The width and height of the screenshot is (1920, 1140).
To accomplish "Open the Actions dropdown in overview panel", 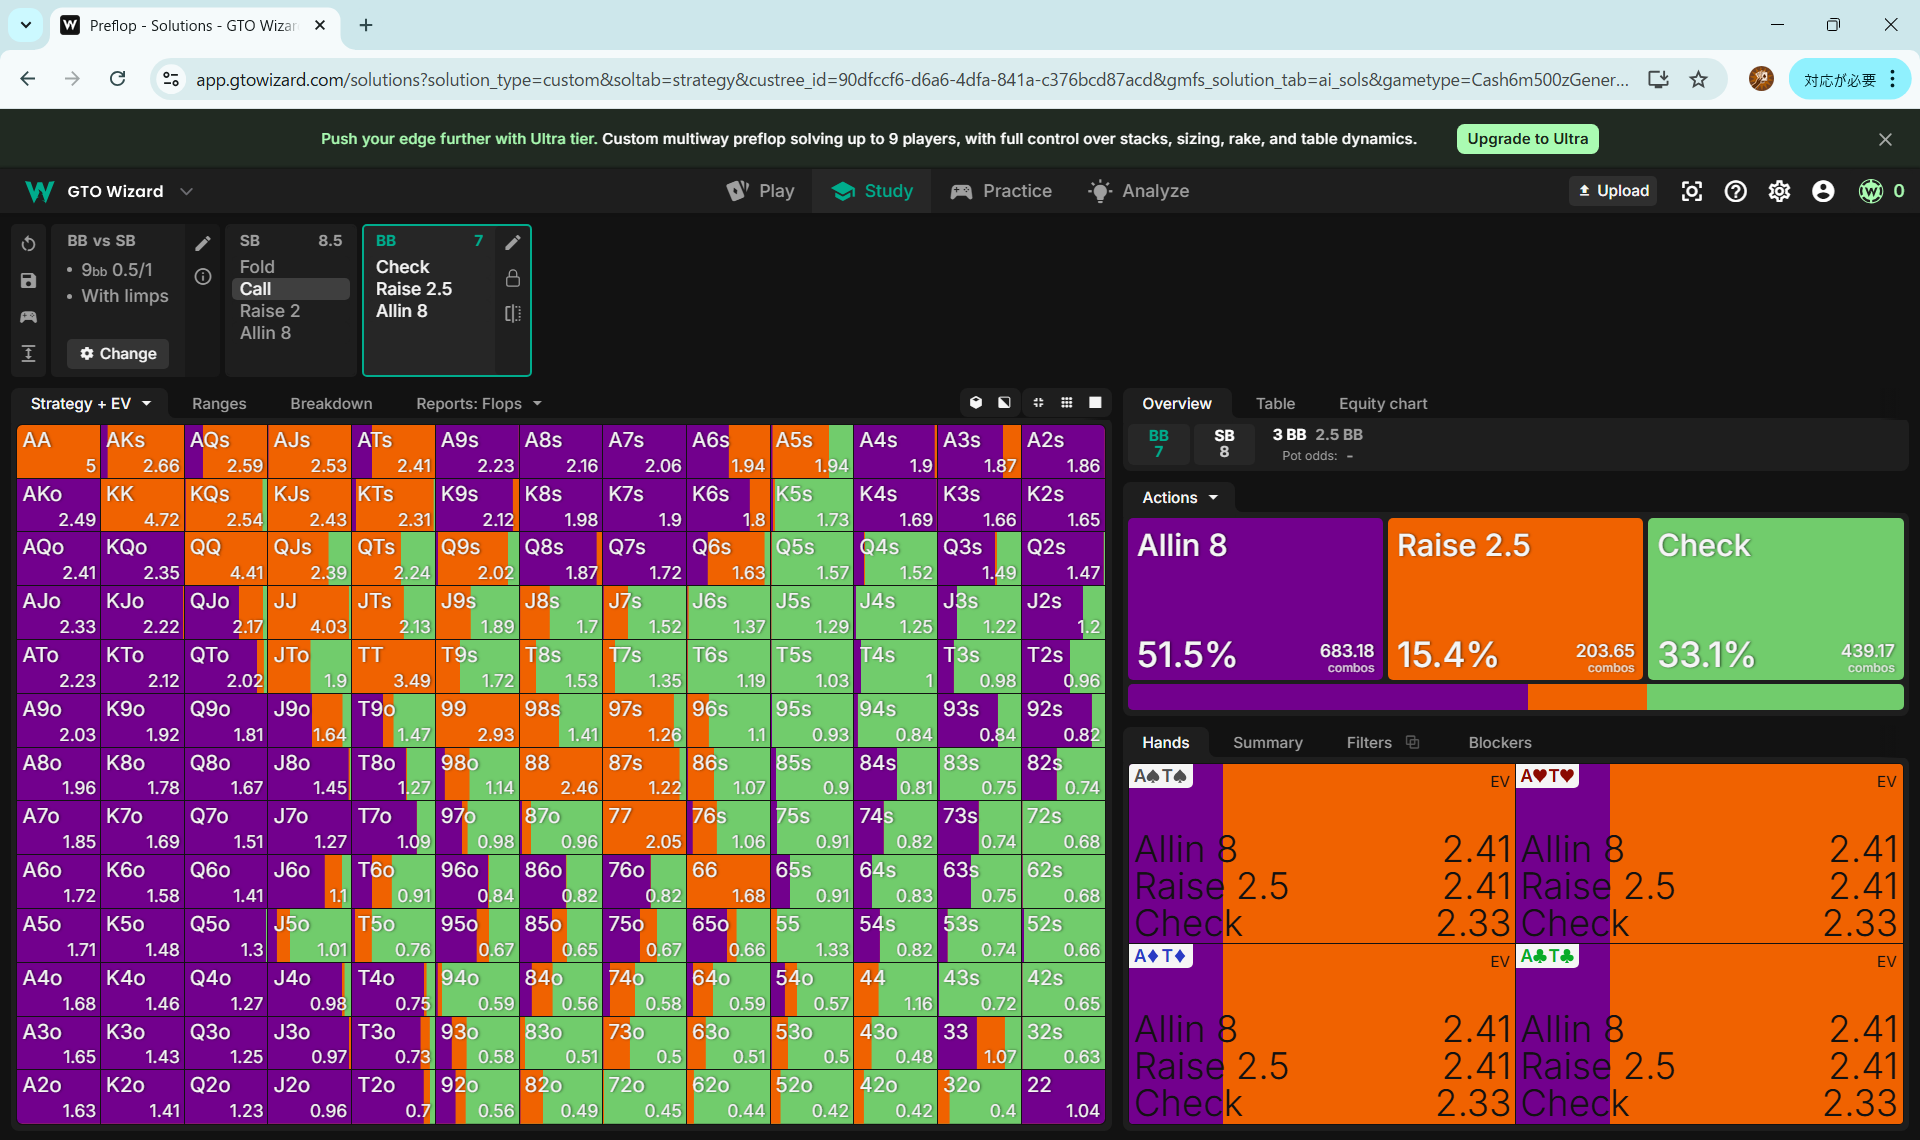I will coord(1180,497).
